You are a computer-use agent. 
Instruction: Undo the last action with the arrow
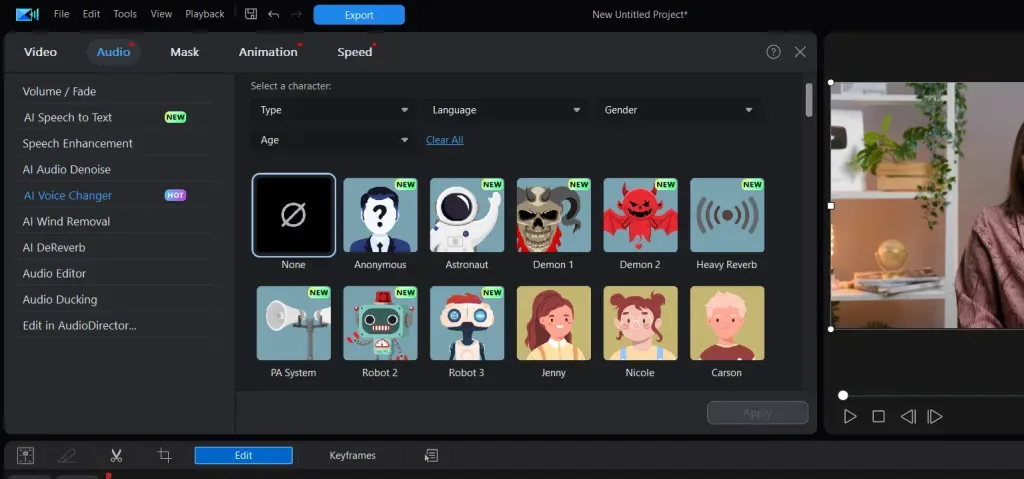point(274,14)
